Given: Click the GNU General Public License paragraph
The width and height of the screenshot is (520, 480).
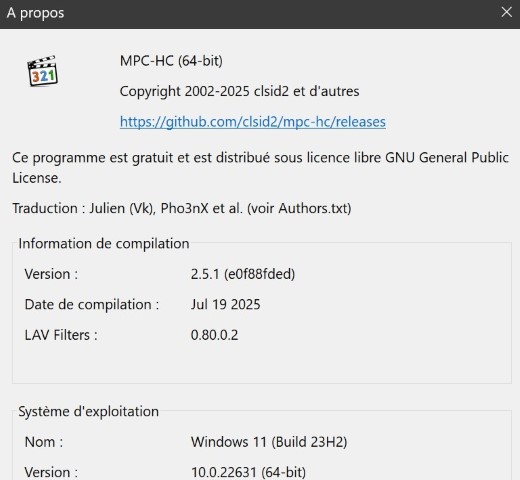Looking at the screenshot, I should pyautogui.click(x=260, y=168).
